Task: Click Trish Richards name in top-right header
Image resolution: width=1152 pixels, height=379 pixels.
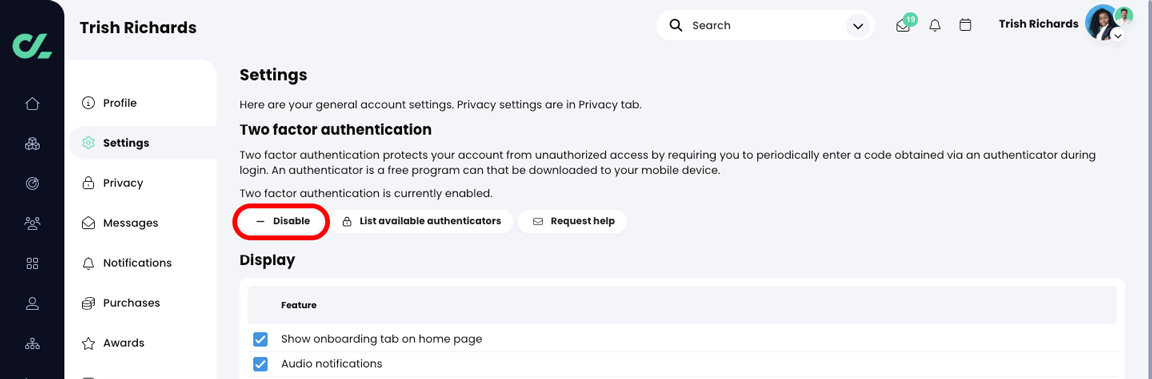Action: pyautogui.click(x=1038, y=24)
